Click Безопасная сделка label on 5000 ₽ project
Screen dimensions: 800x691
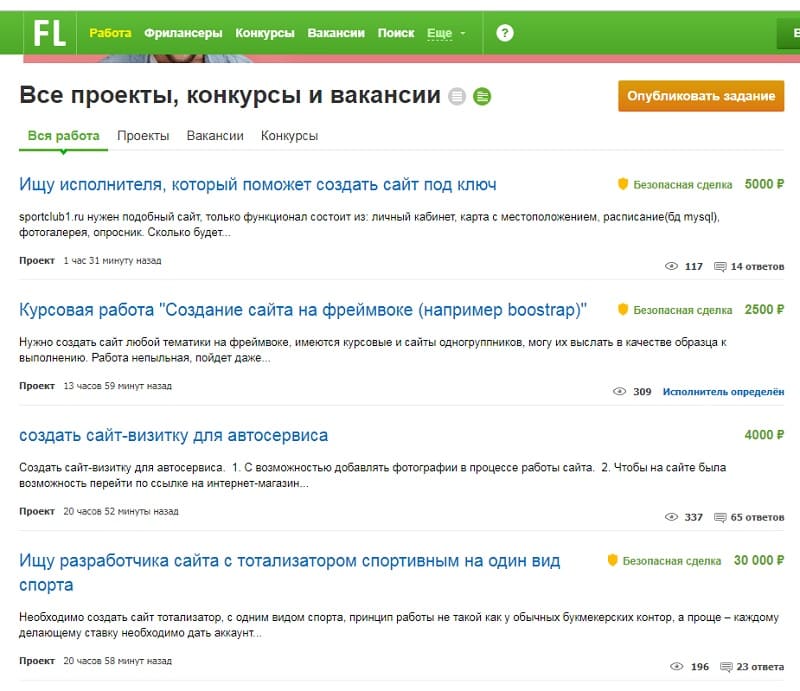click(683, 185)
